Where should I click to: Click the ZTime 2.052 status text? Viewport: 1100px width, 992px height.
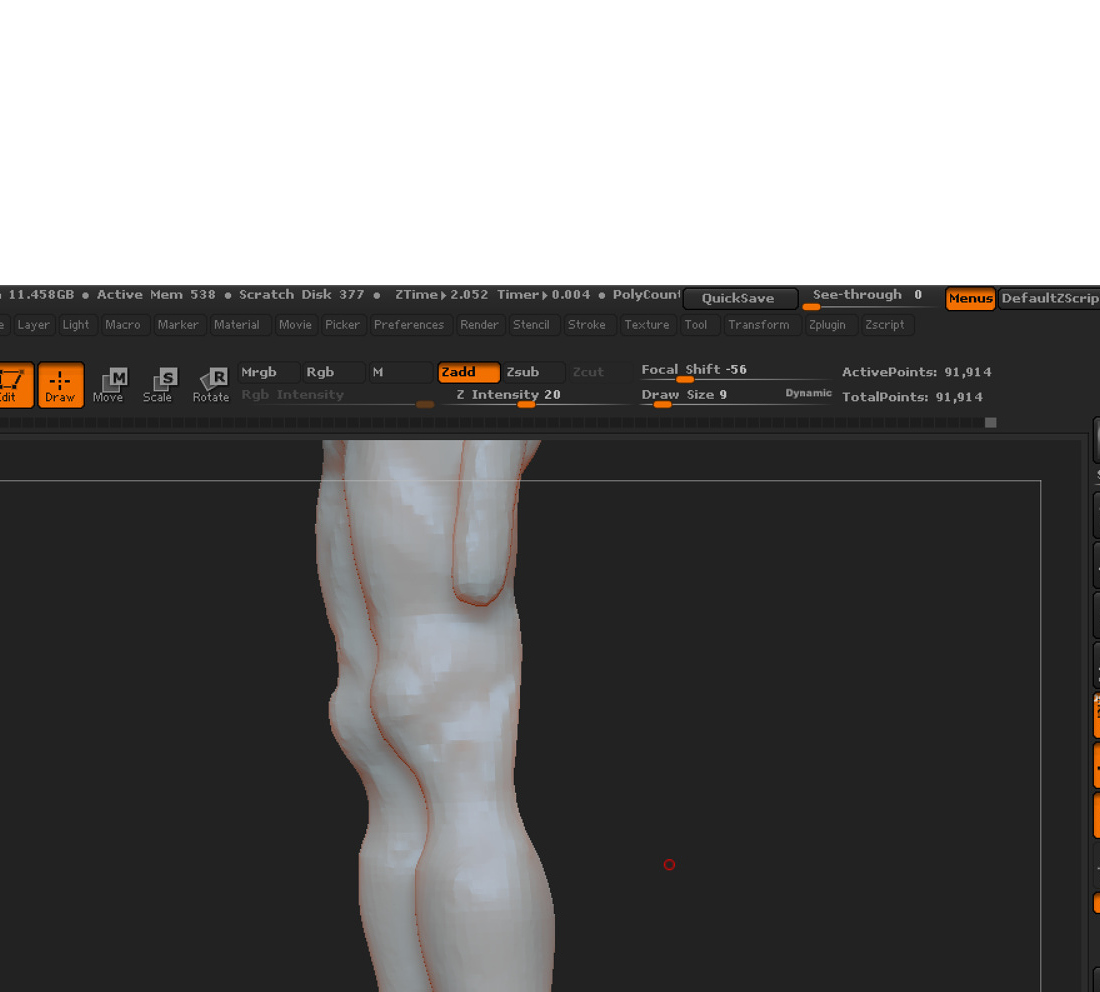pyautogui.click(x=441, y=295)
